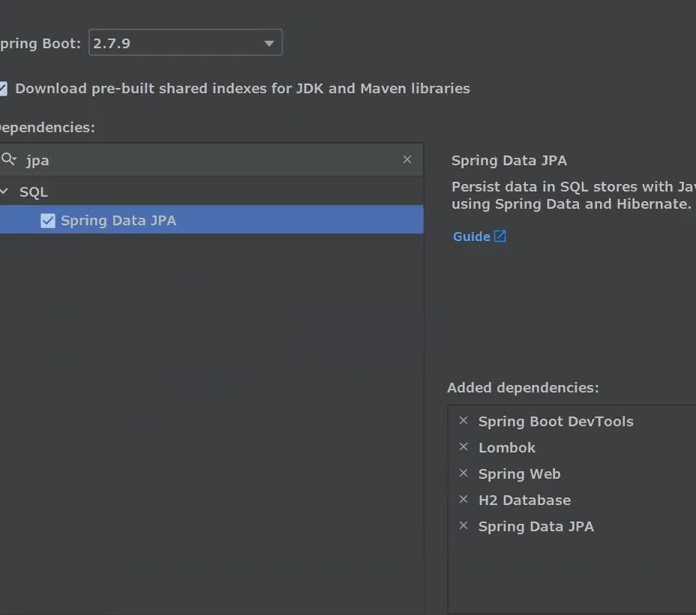
Task: Remove Spring Web from added dependencies
Action: [x=463, y=473]
